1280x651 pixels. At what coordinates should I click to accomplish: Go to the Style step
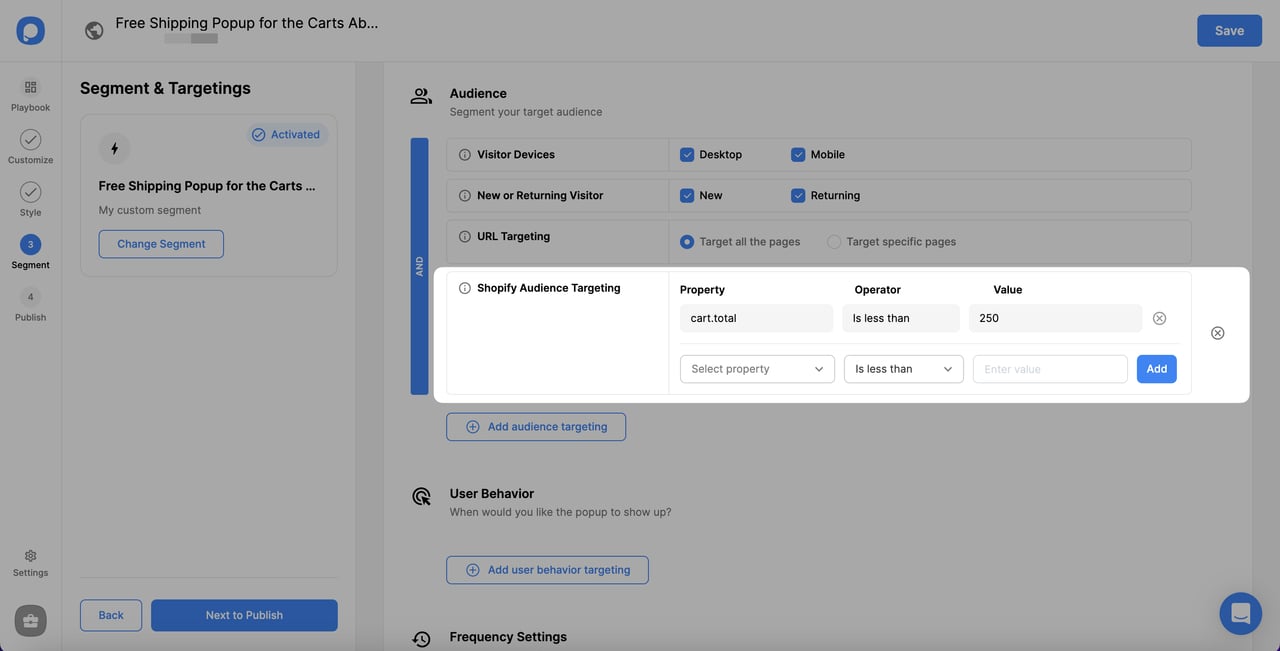pos(30,199)
